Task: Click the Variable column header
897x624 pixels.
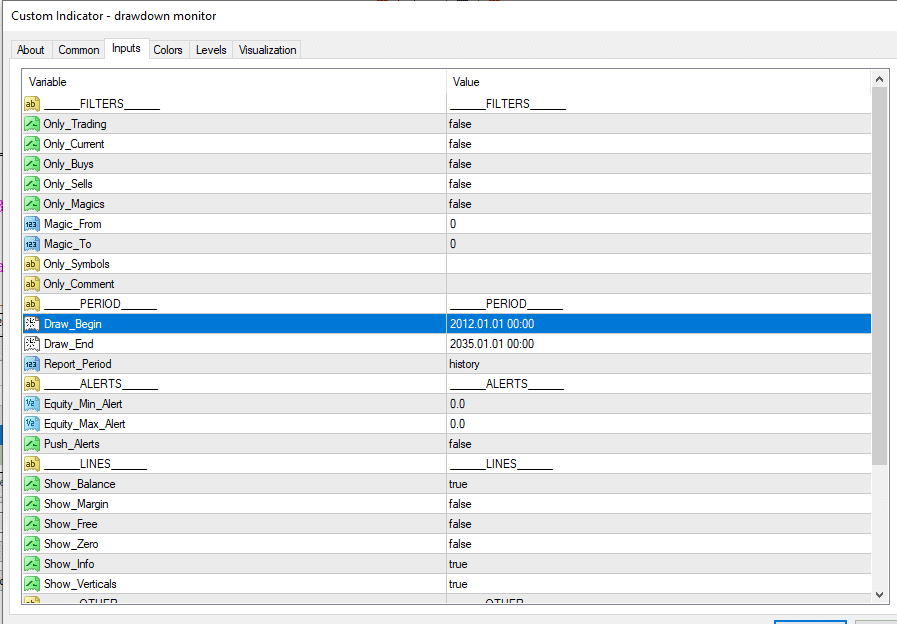Action: (235, 82)
